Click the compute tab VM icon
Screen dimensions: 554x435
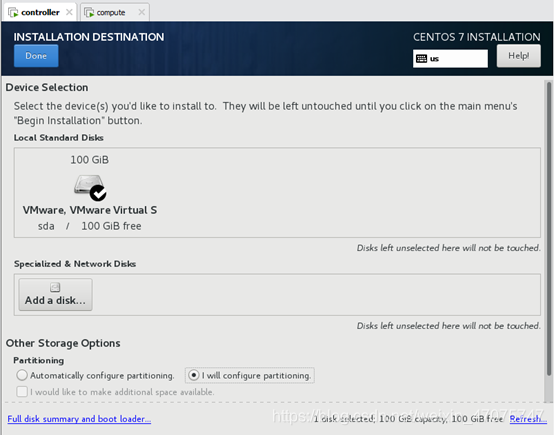89,13
